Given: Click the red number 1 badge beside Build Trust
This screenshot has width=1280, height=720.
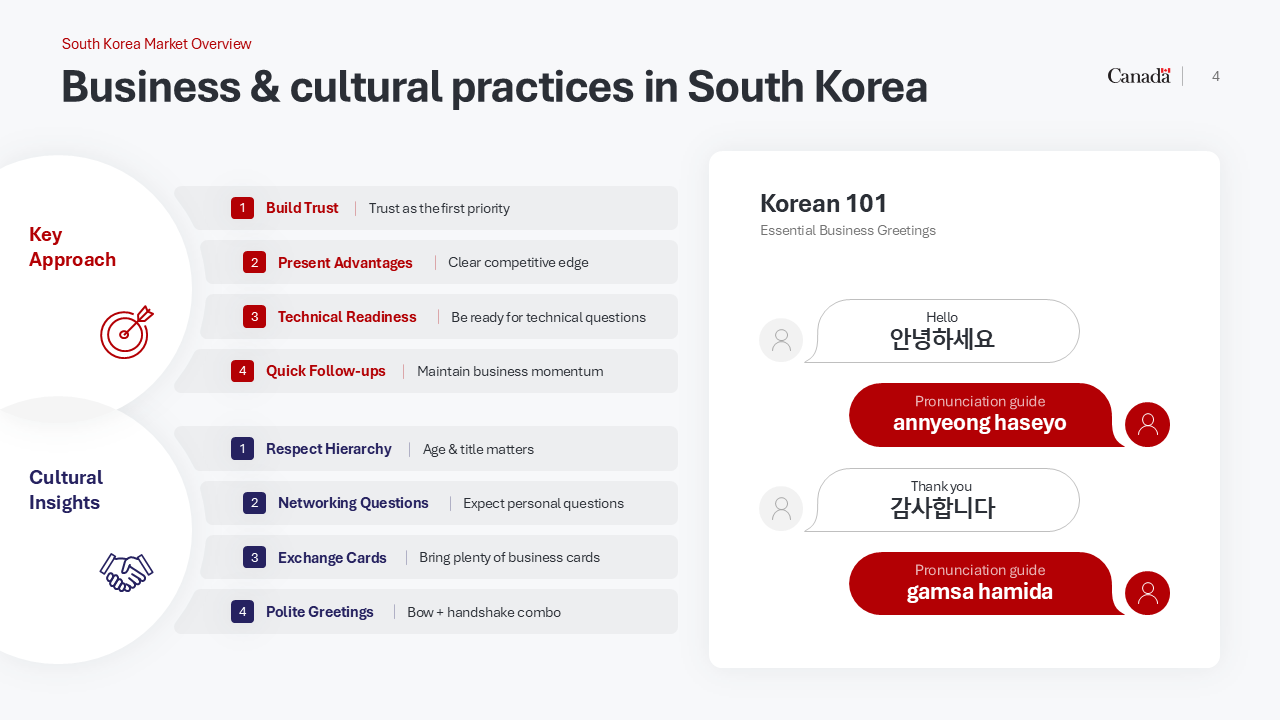Looking at the screenshot, I should pos(242,208).
